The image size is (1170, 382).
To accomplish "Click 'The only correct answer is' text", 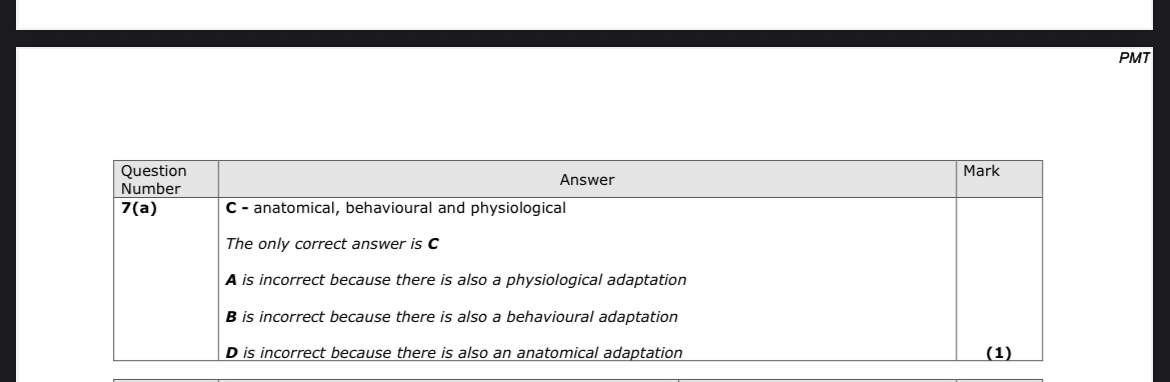I will [x=324, y=244].
